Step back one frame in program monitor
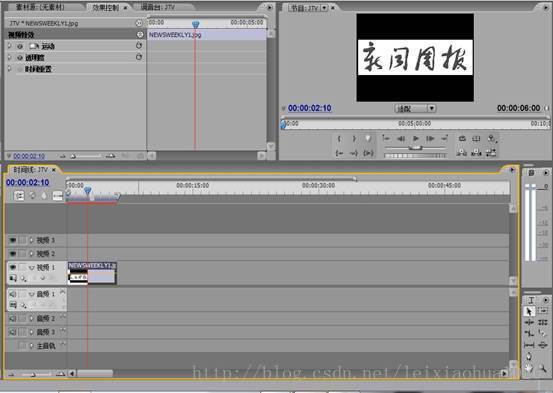The height and width of the screenshot is (393, 553). click(x=401, y=139)
